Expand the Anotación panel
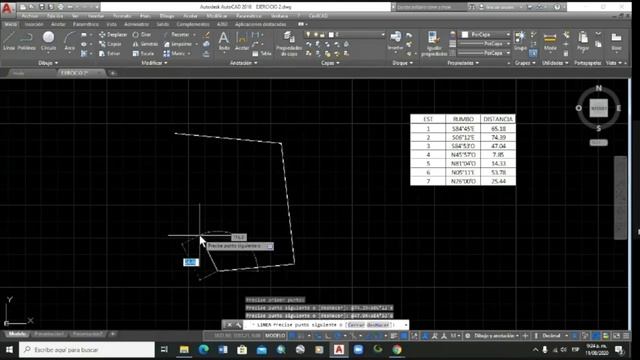 (x=243, y=63)
